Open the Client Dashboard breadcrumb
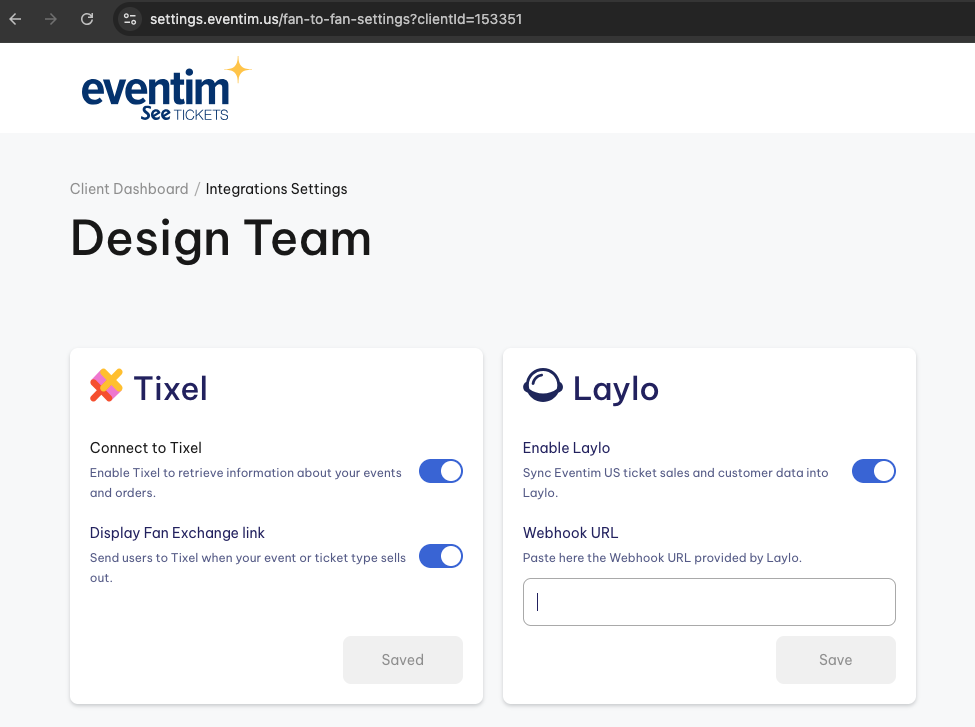 point(129,189)
